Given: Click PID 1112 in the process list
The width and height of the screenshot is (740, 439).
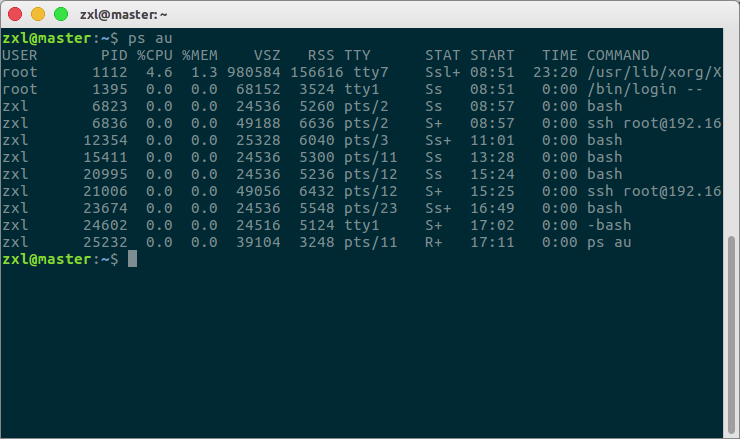Looking at the screenshot, I should click(110, 72).
